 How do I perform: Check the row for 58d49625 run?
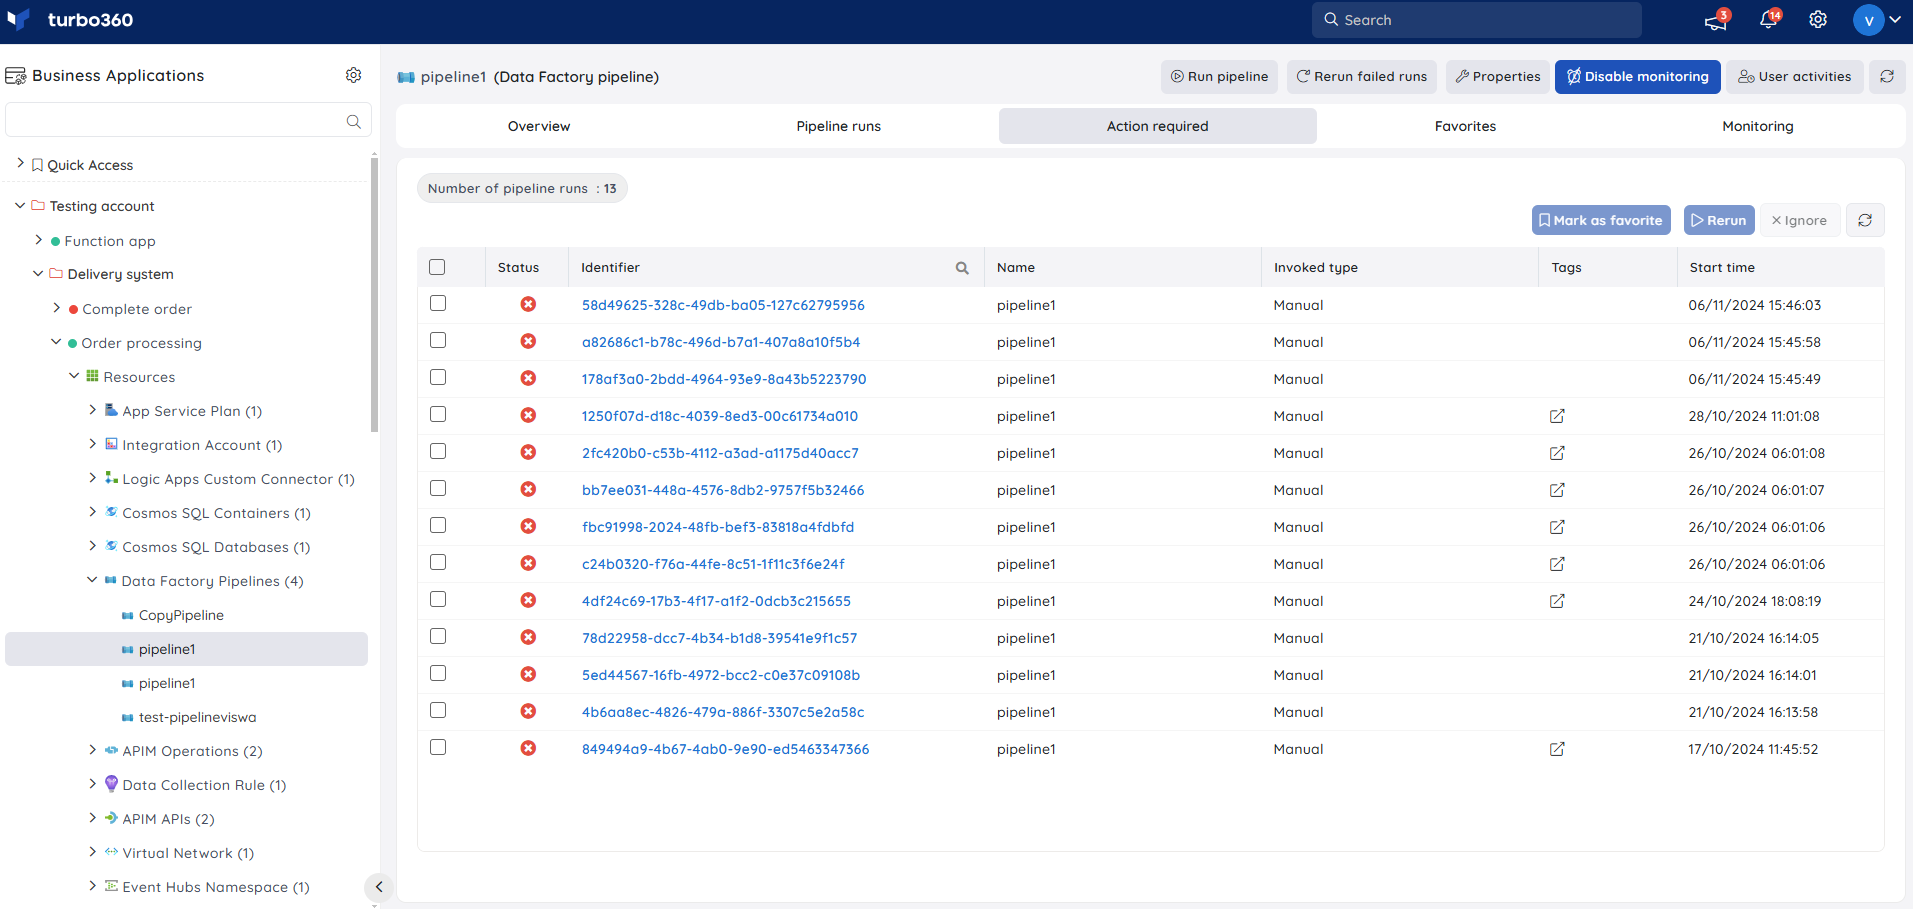[x=438, y=303]
